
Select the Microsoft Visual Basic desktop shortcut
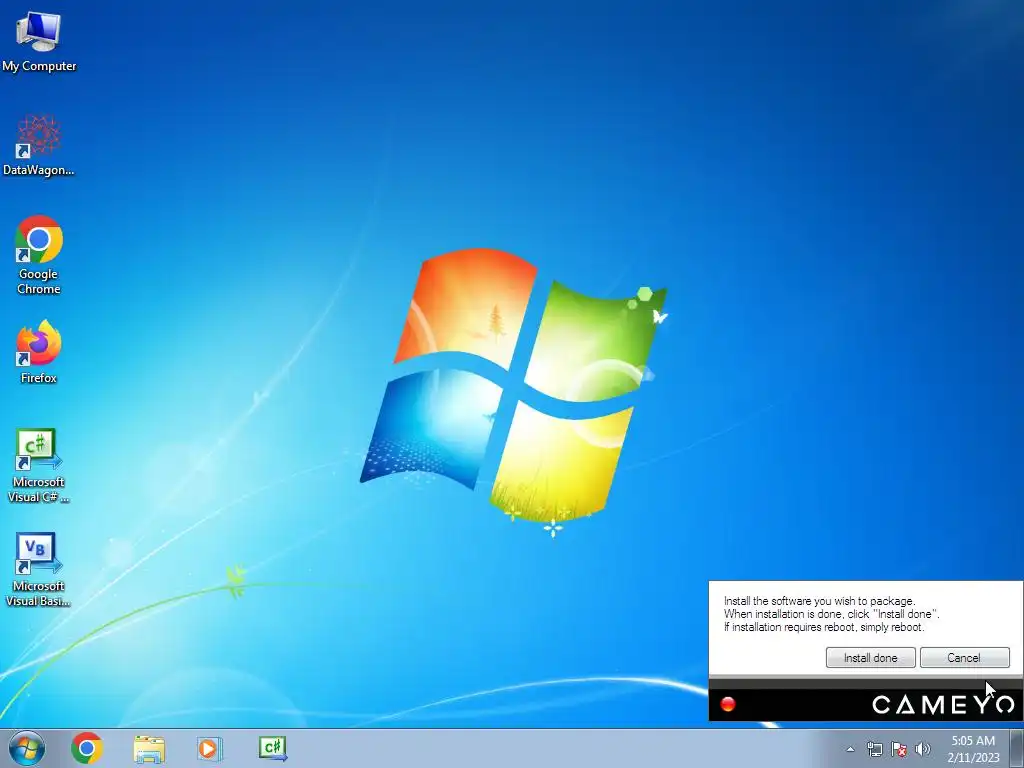coord(39,570)
